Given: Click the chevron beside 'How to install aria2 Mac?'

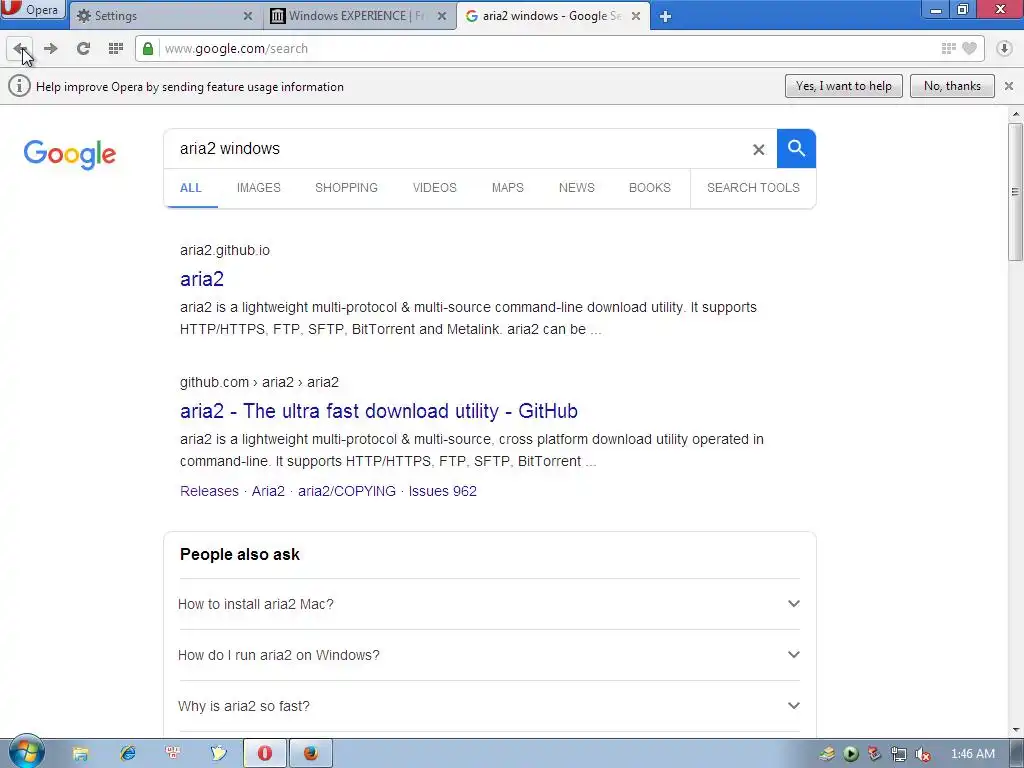Looking at the screenshot, I should coord(793,603).
